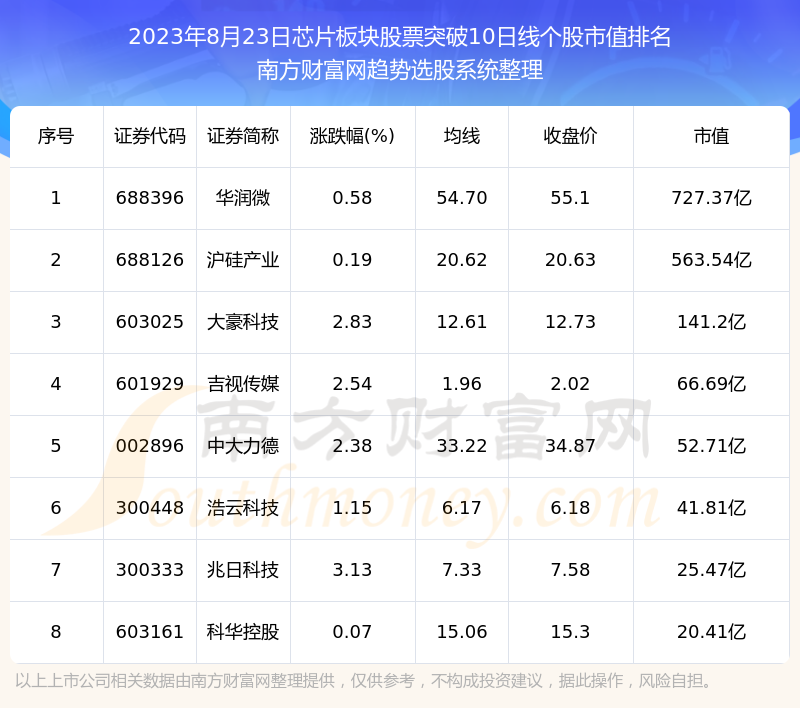Select stock code 688396
Image resolution: width=800 pixels, height=708 pixels.
[149, 198]
